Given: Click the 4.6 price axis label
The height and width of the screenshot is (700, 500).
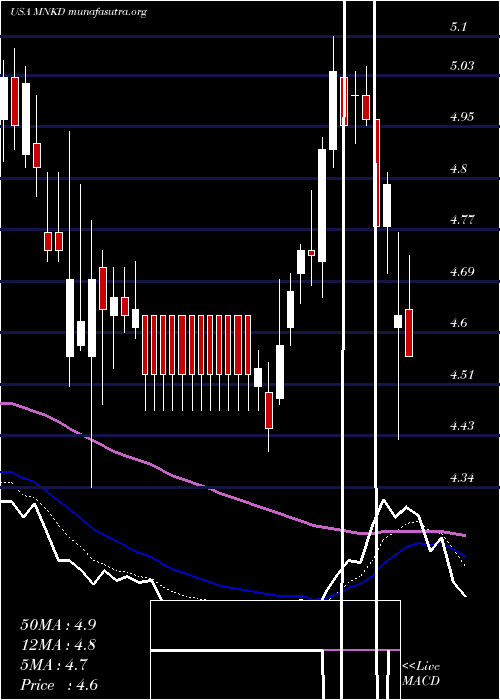Looking at the screenshot, I should (458, 323).
